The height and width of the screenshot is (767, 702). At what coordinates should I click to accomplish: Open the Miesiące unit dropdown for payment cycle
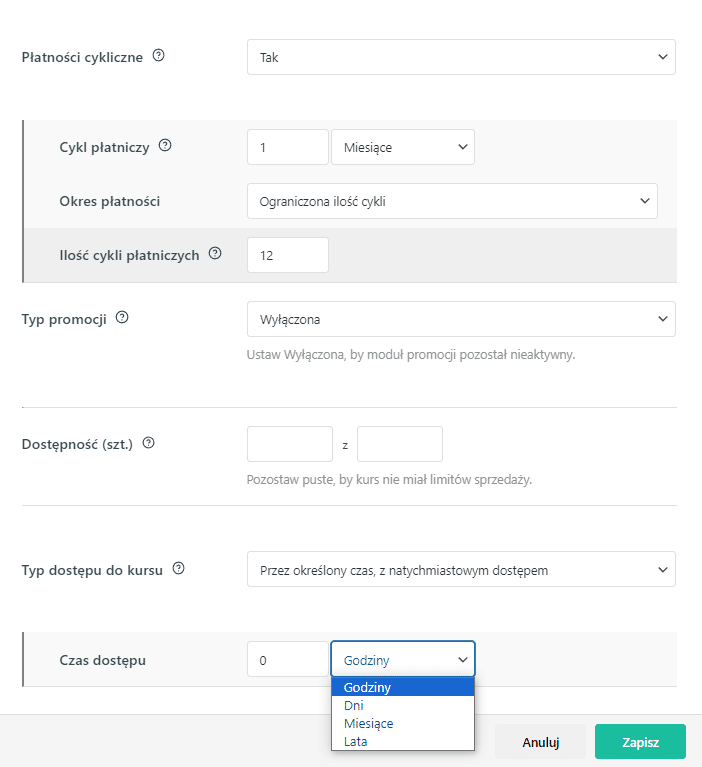(x=403, y=147)
